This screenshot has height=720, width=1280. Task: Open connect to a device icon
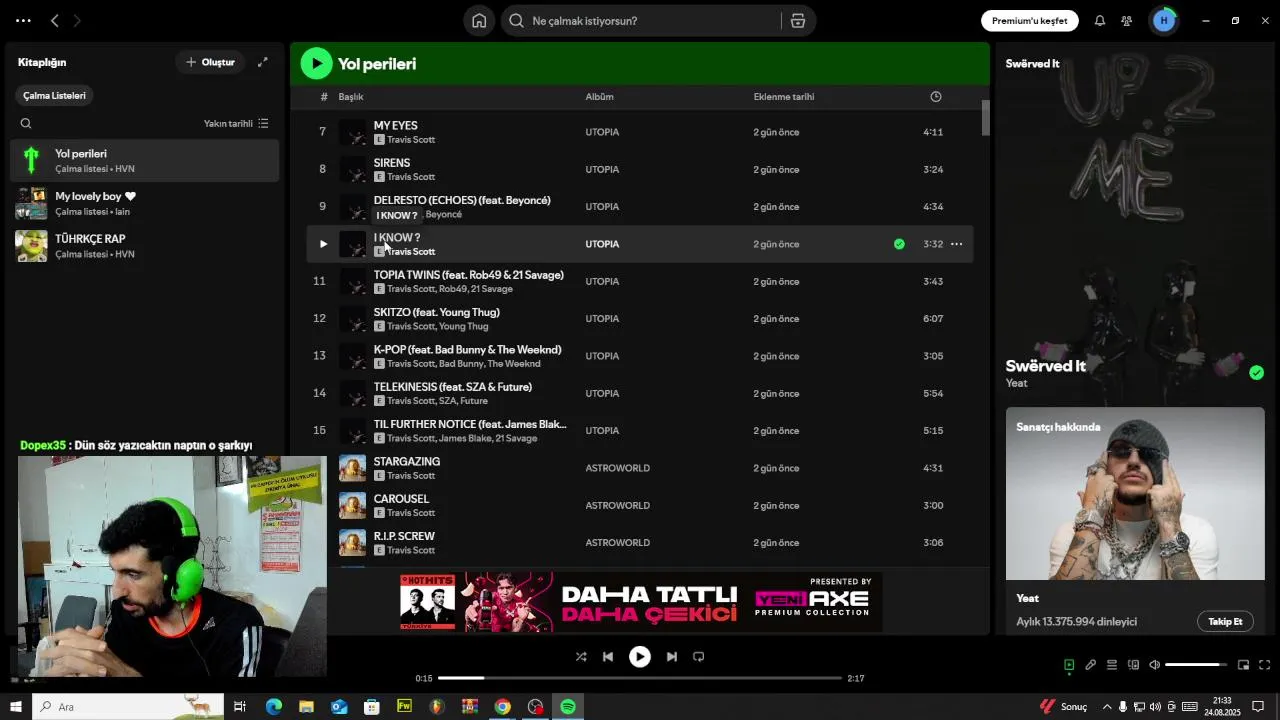1133,665
